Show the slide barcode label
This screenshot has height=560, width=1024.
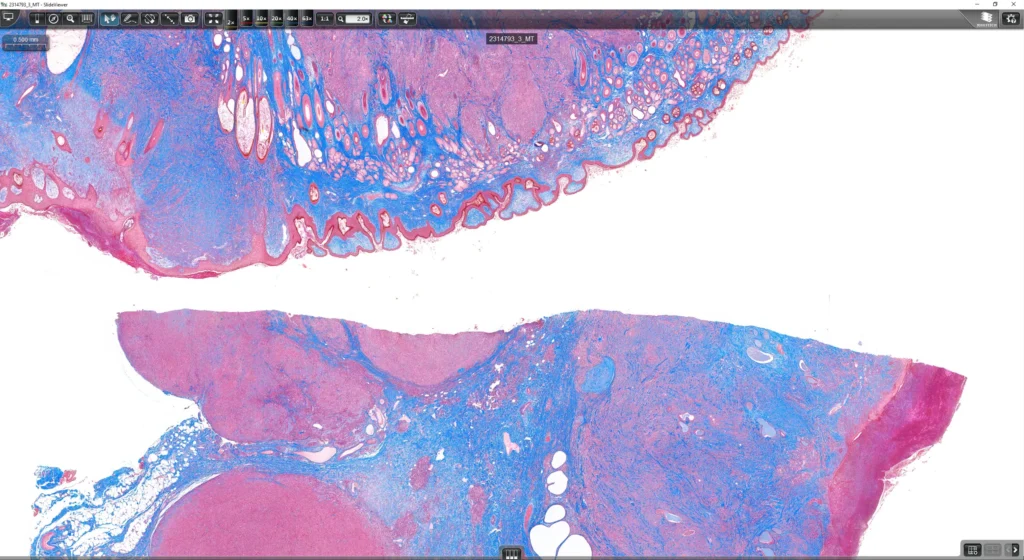[x=86, y=19]
